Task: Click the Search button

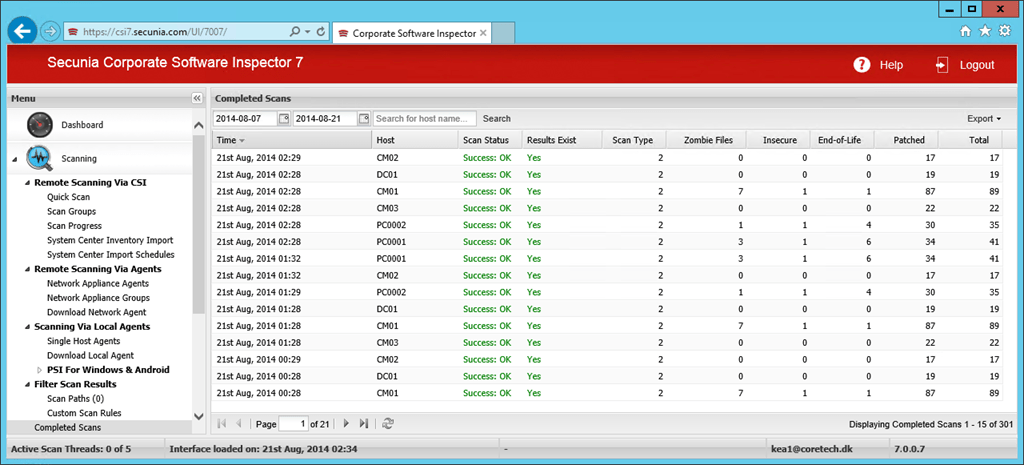Action: [x=497, y=119]
